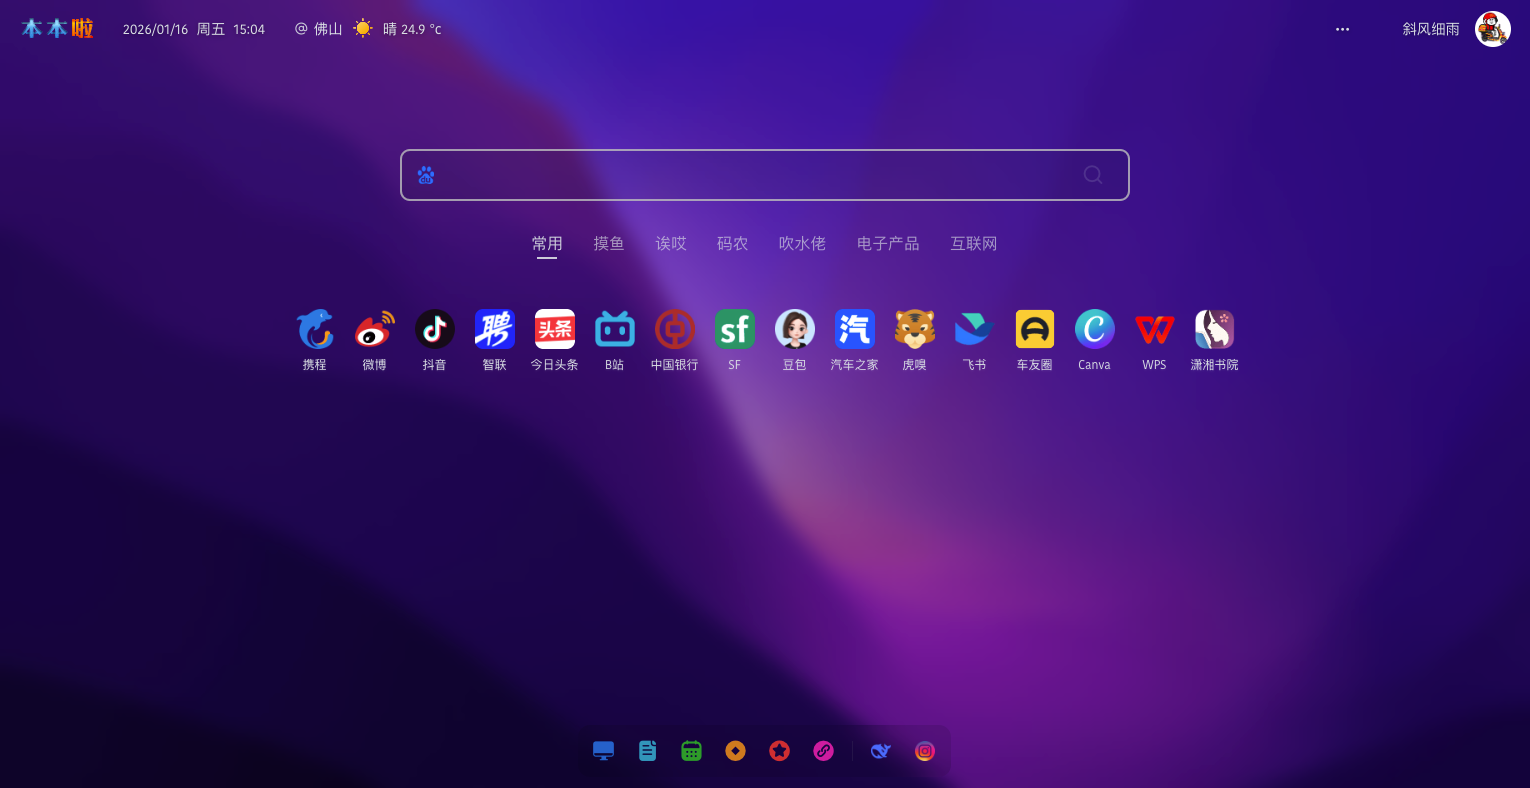Image resolution: width=1530 pixels, height=788 pixels.
Task: Open the three-dot more options menu
Action: click(1342, 30)
